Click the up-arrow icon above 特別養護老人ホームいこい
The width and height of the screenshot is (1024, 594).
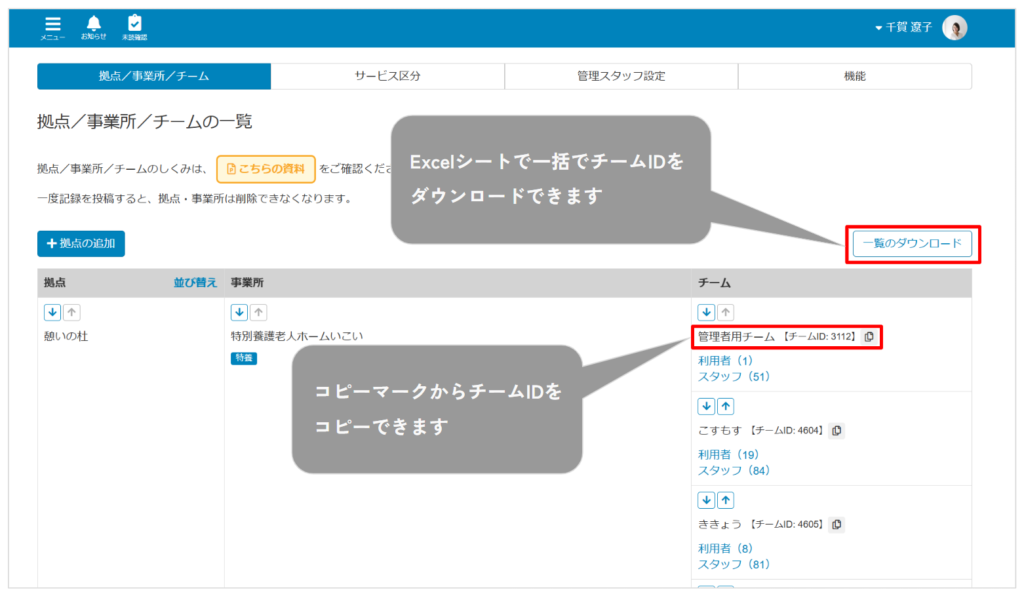click(x=257, y=311)
